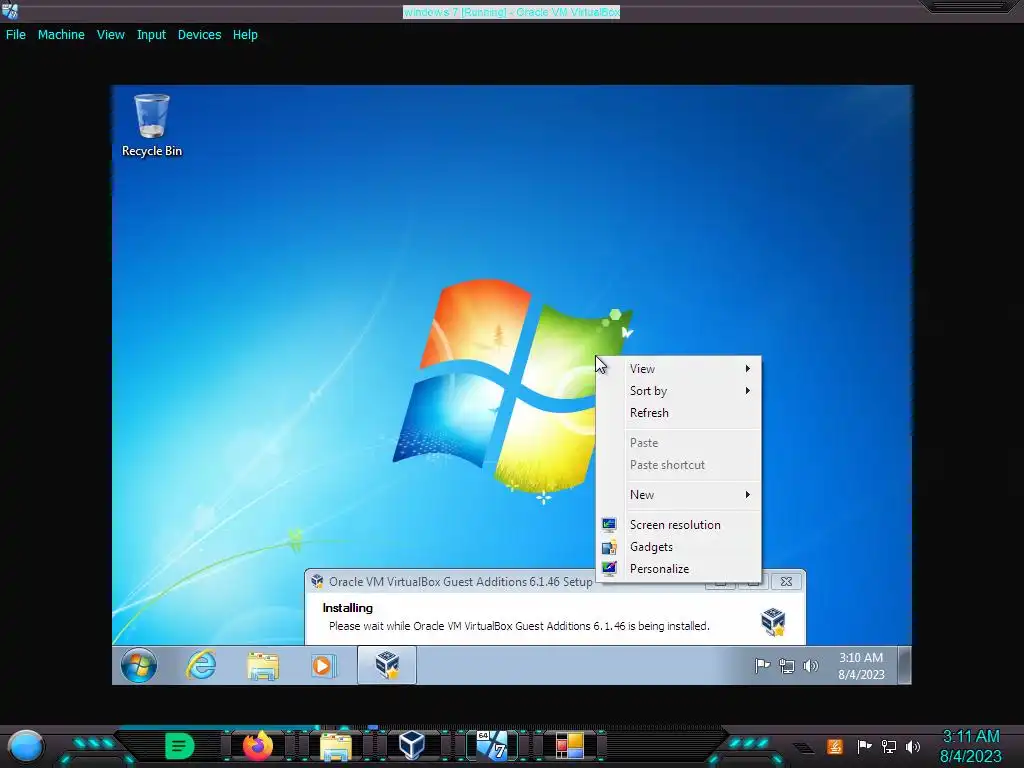Select Guest Additions setup taskbar button in guest
Image resolution: width=1024 pixels, height=768 pixels.
tap(387, 665)
